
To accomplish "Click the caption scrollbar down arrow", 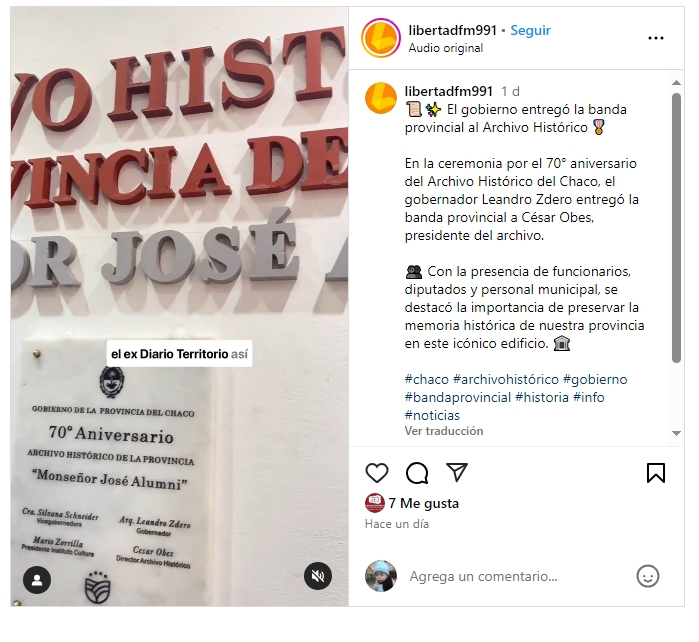I will 676,433.
